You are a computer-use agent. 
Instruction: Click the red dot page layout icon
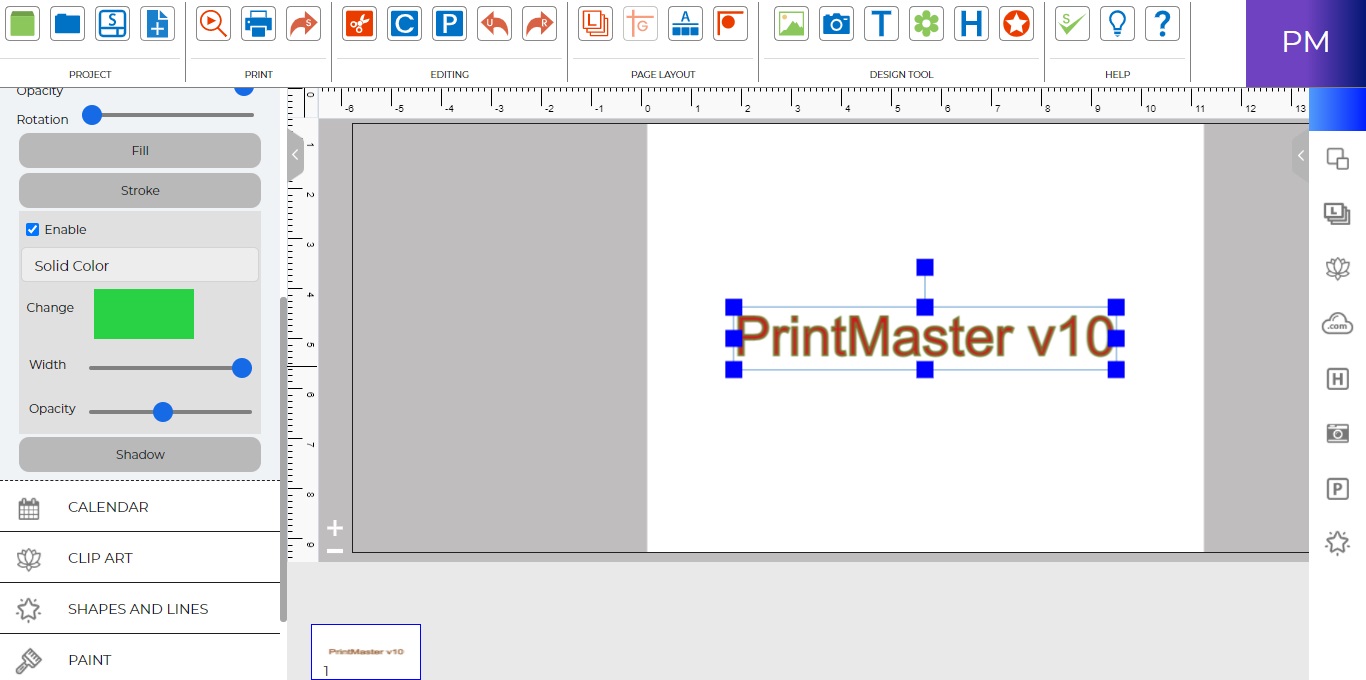click(x=730, y=23)
